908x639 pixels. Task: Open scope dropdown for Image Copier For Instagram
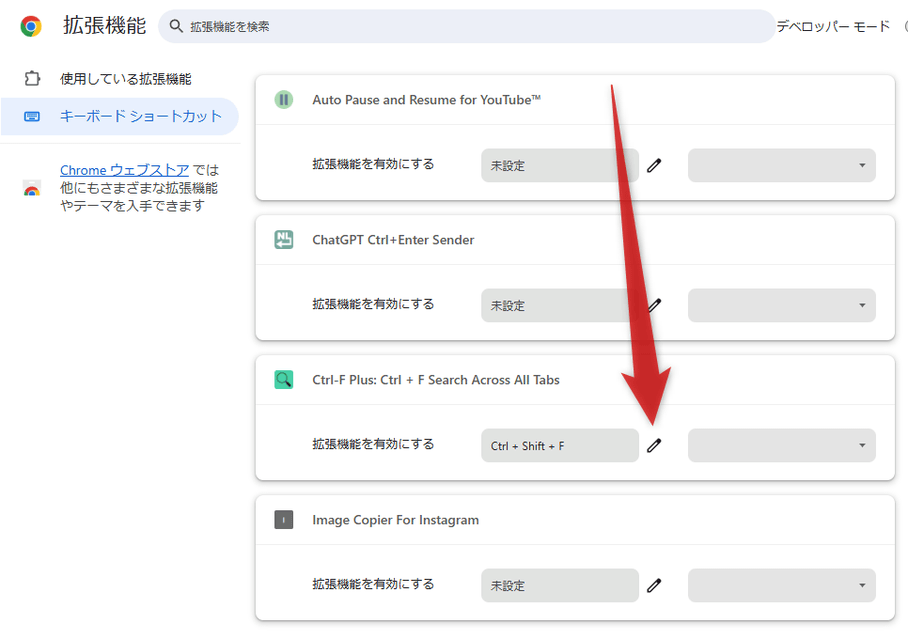coord(782,585)
